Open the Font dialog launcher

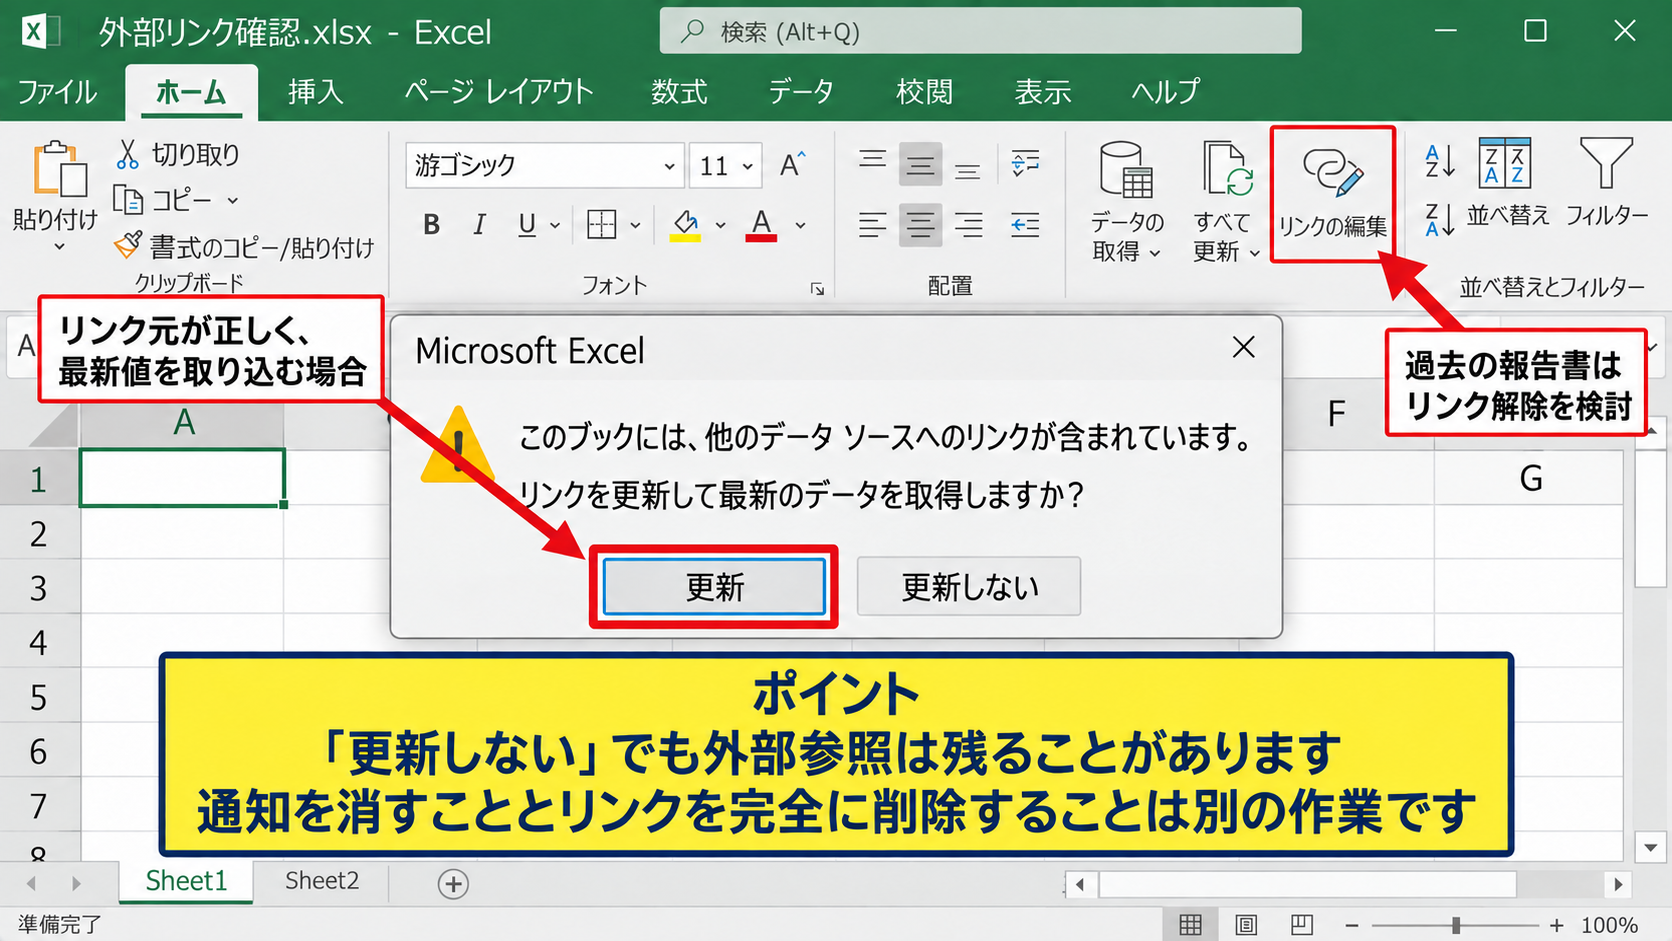817,289
